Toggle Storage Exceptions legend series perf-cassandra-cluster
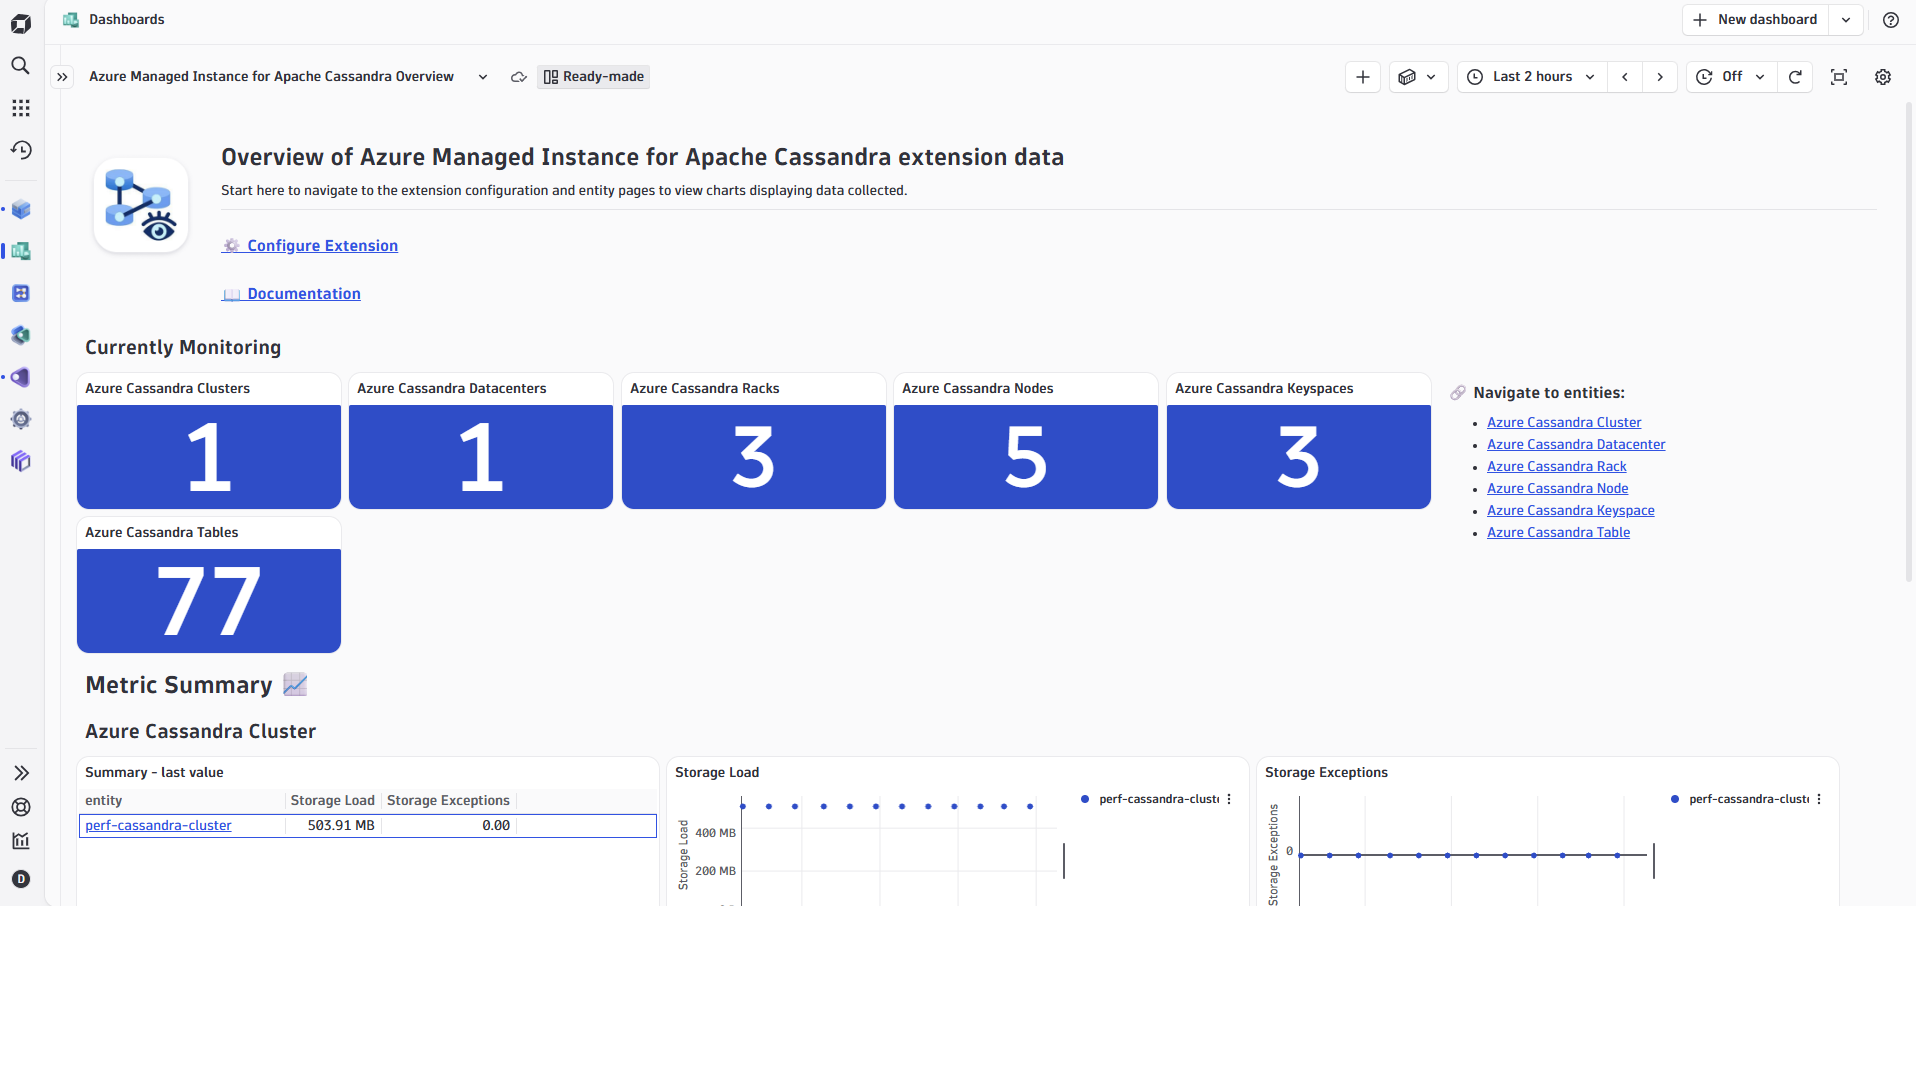 click(1740, 800)
